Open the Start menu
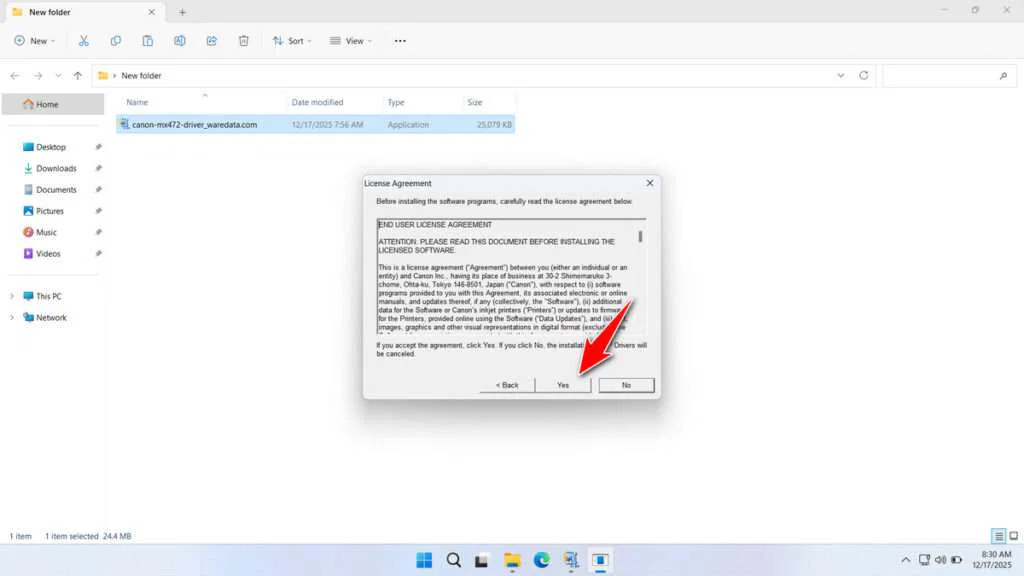The width and height of the screenshot is (1024, 576). [x=424, y=560]
